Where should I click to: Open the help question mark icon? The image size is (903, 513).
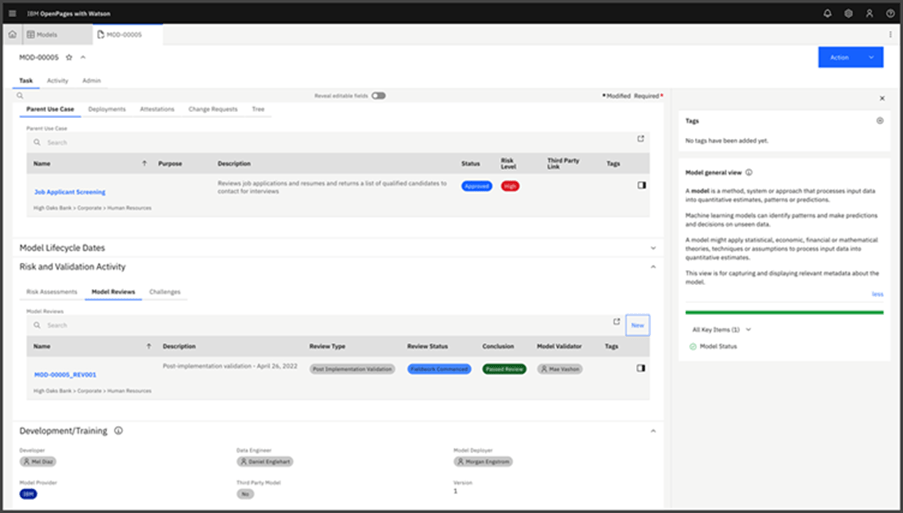890,13
